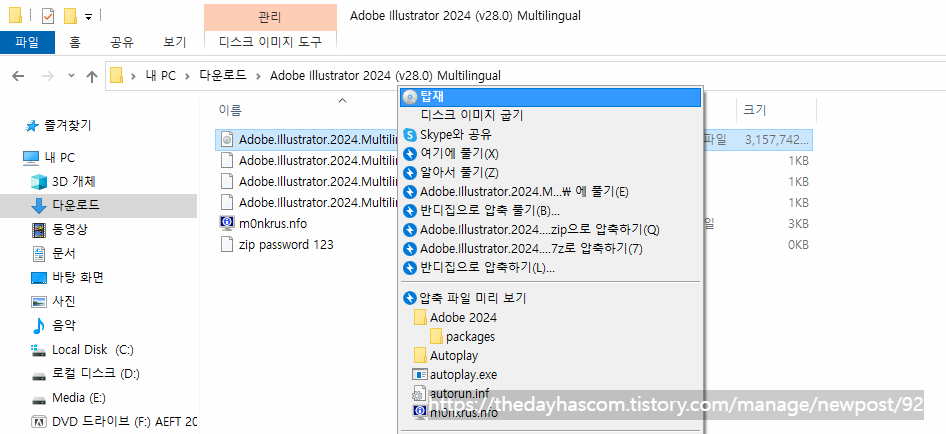Click 다운로드 in address breadcrumb

coord(223,76)
